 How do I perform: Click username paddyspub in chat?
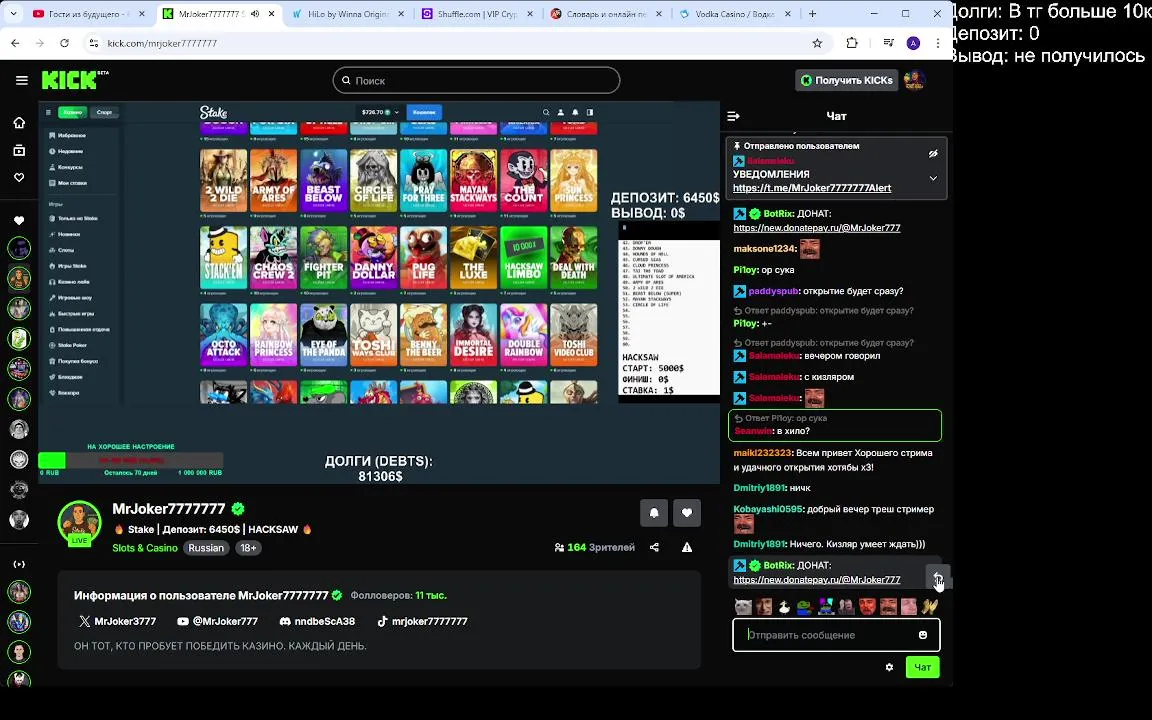pyautogui.click(x=773, y=291)
